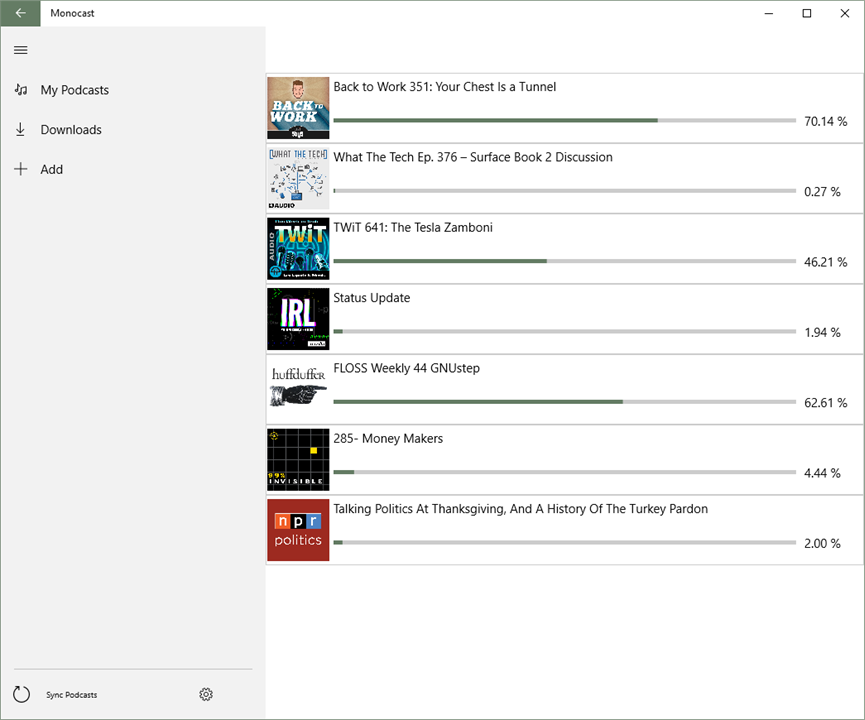Image resolution: width=865 pixels, height=720 pixels.
Task: Click the NPR politics cover thumbnail
Action: point(298,530)
